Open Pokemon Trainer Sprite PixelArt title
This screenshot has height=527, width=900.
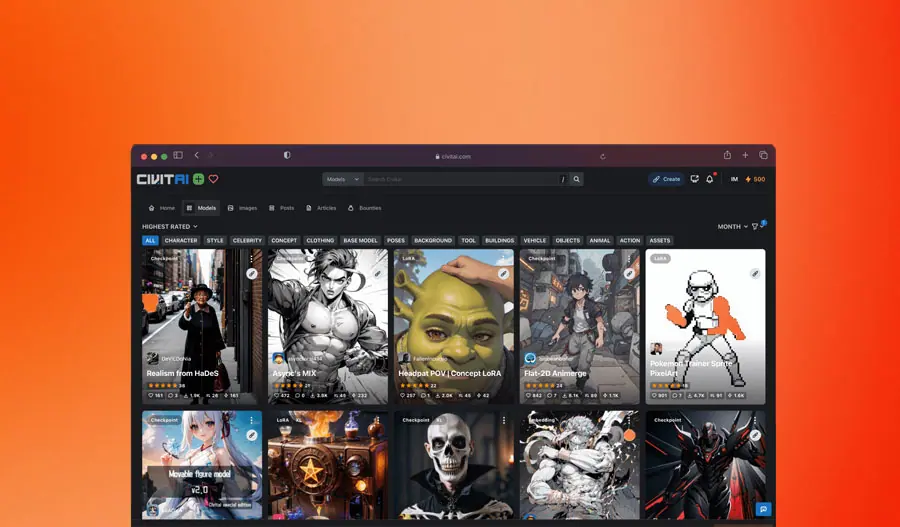(x=691, y=368)
